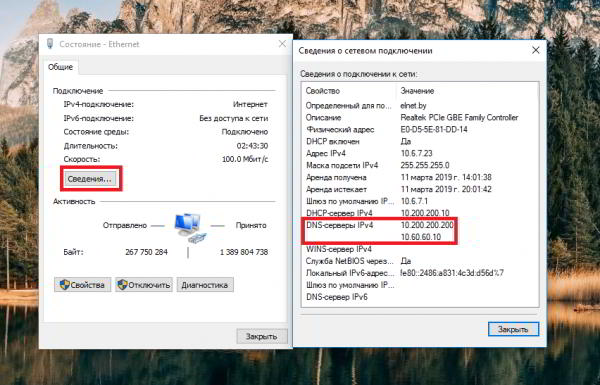
Task: Select the Физический адрес row
Action: point(420,129)
